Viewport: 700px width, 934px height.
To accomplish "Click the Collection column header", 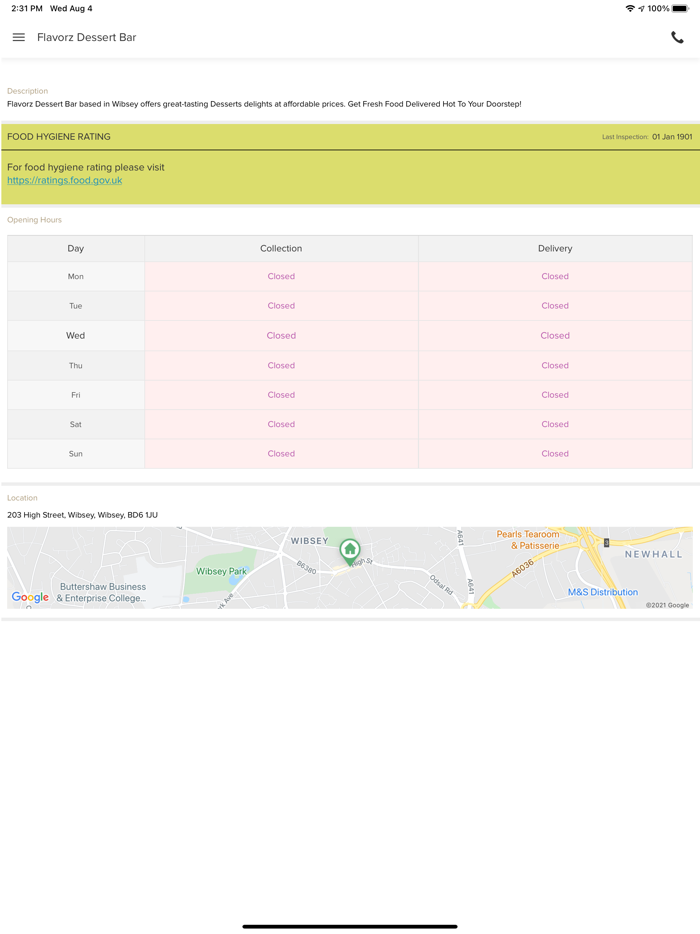I will tap(281, 248).
